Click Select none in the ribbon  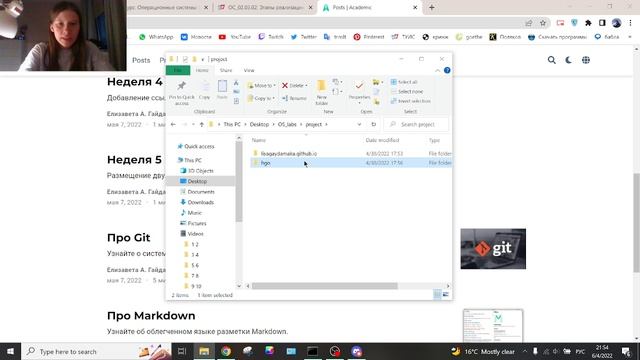(407, 91)
